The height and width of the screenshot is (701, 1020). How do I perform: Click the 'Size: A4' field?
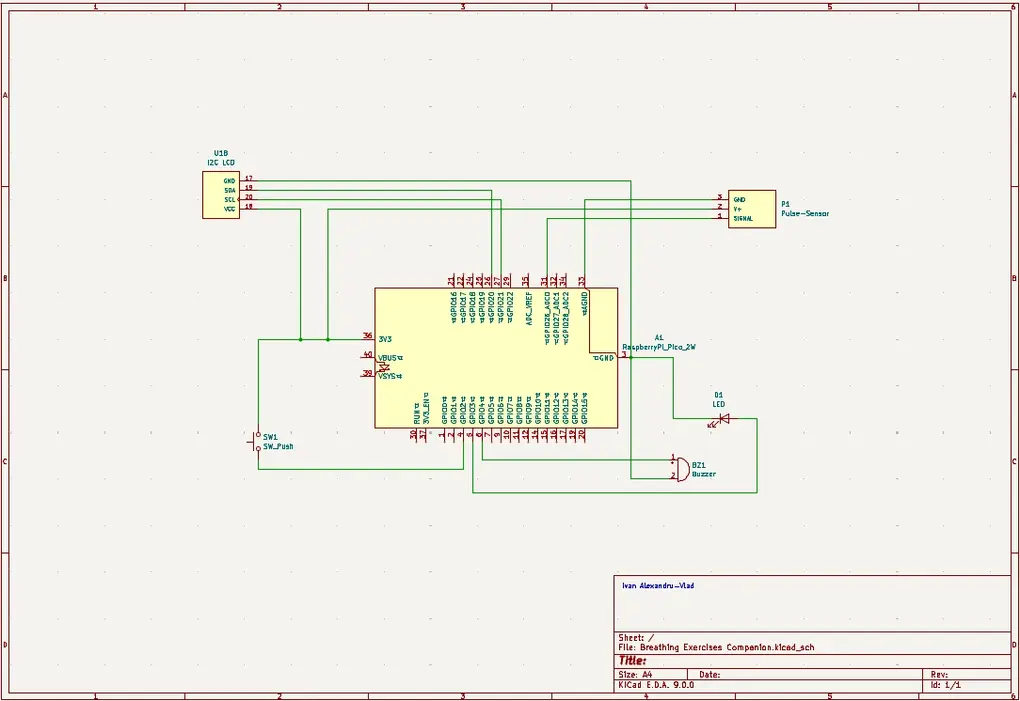tap(635, 675)
